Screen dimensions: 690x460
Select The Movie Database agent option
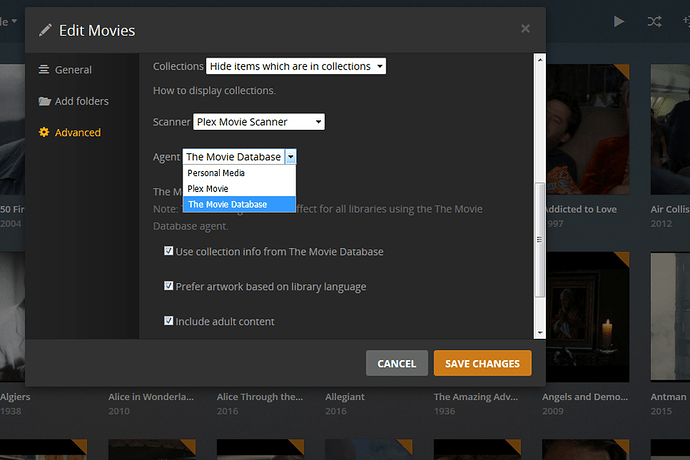click(239, 204)
